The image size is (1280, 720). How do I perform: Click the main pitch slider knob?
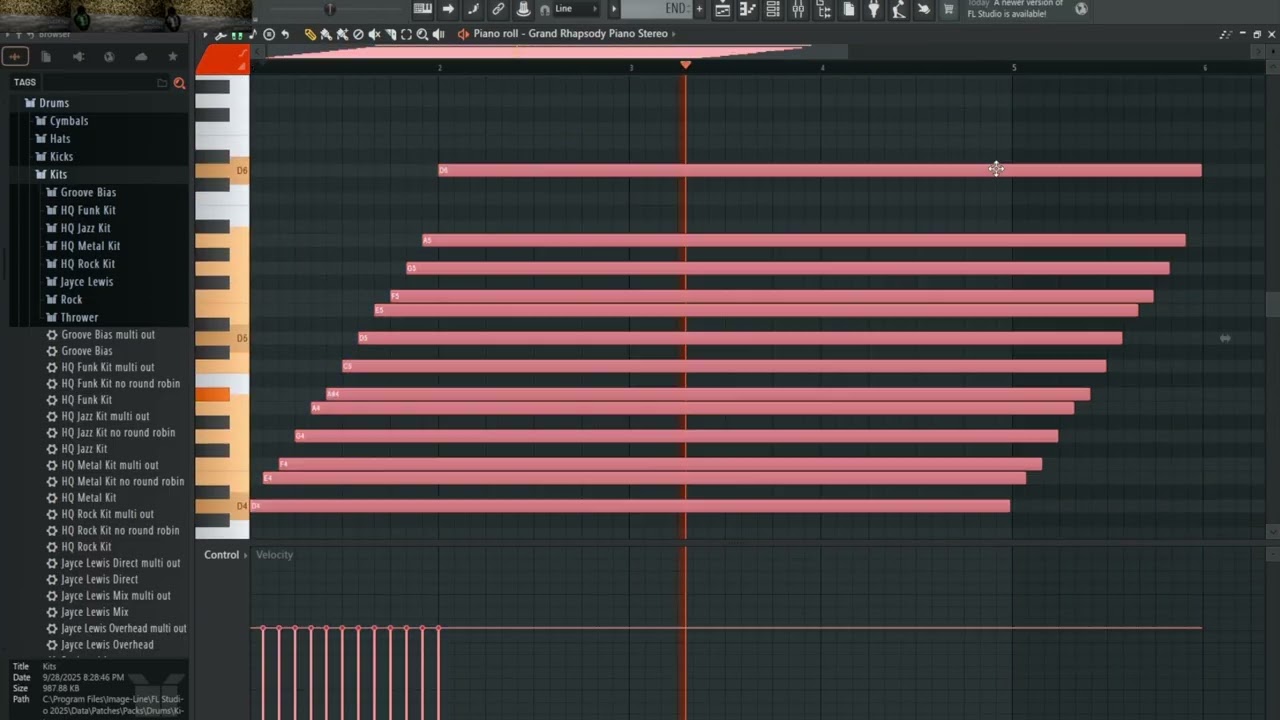tap(330, 10)
